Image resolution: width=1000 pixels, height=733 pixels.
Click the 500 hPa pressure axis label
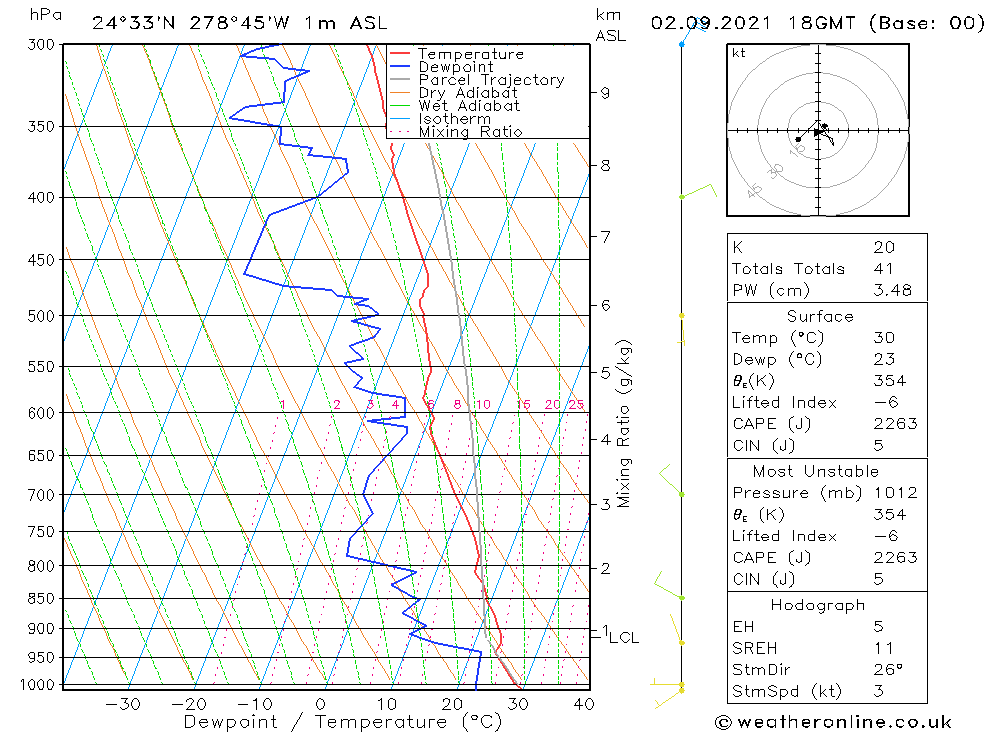[x=41, y=316]
